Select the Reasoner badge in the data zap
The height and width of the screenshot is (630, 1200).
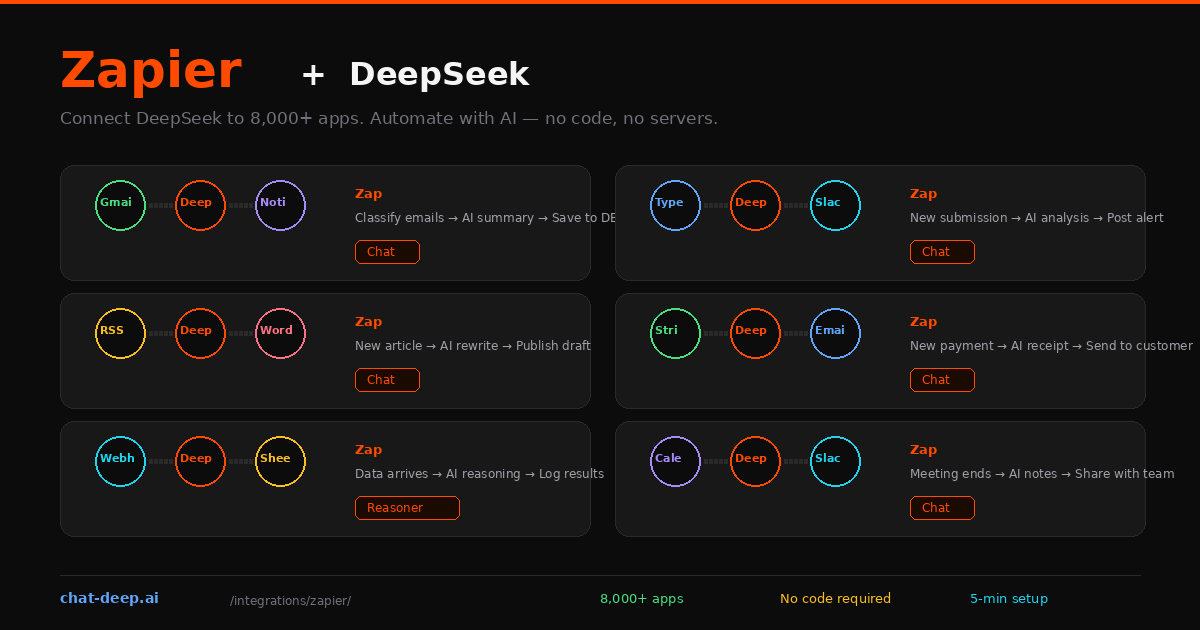point(407,507)
